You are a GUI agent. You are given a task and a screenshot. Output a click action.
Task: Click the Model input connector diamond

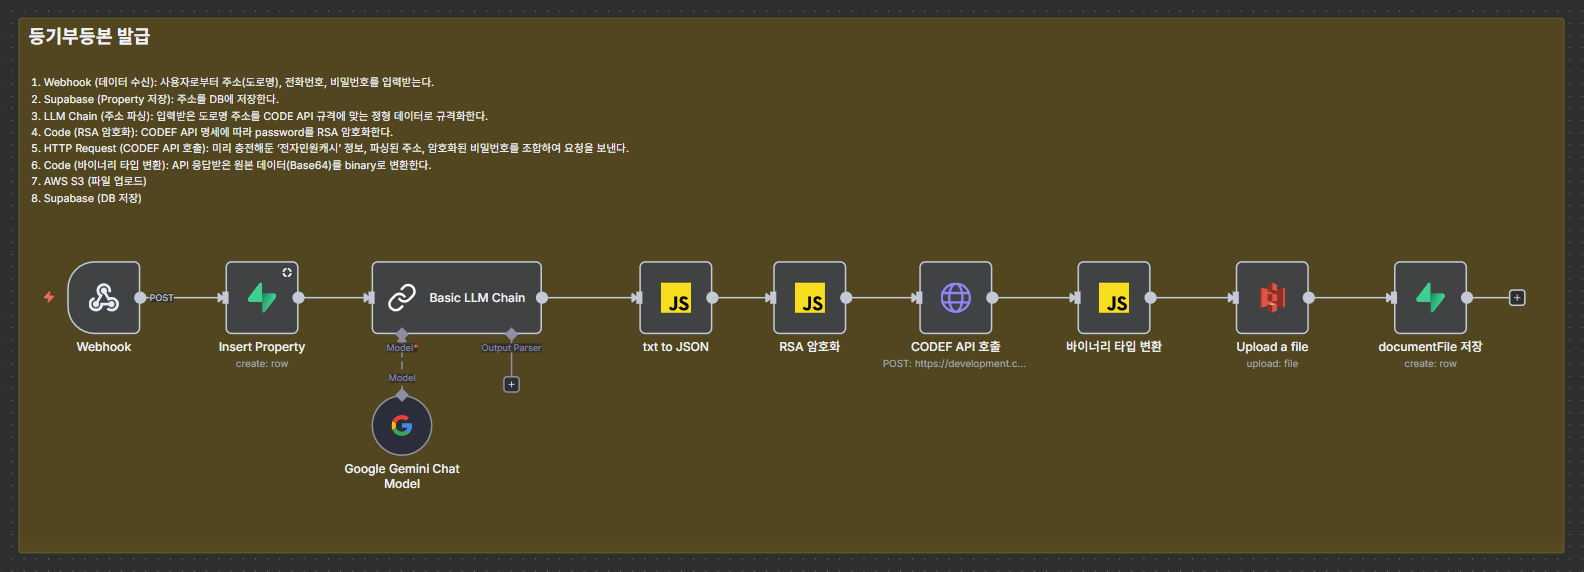(402, 334)
